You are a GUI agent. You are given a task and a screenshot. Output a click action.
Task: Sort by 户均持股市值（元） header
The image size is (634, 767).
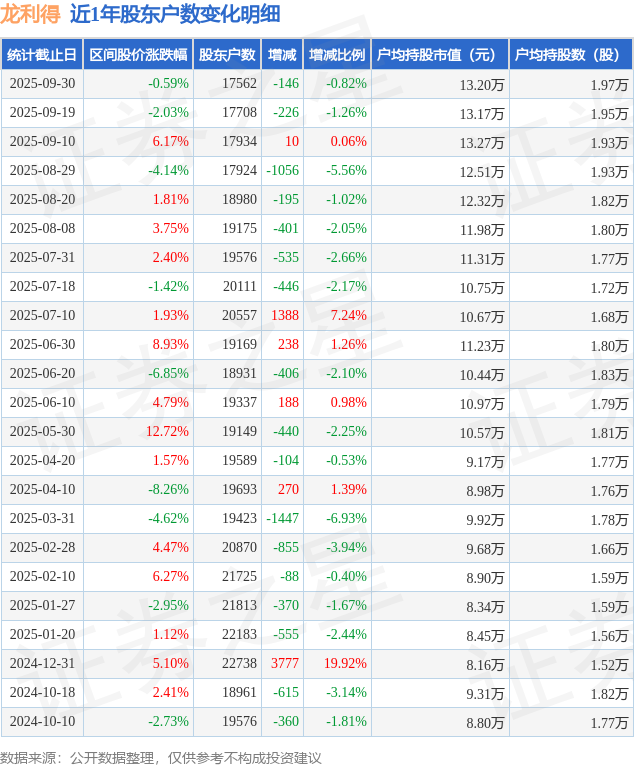pyautogui.click(x=439, y=55)
